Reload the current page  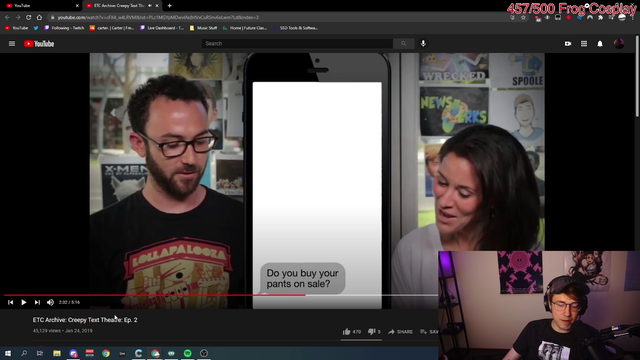pos(29,18)
